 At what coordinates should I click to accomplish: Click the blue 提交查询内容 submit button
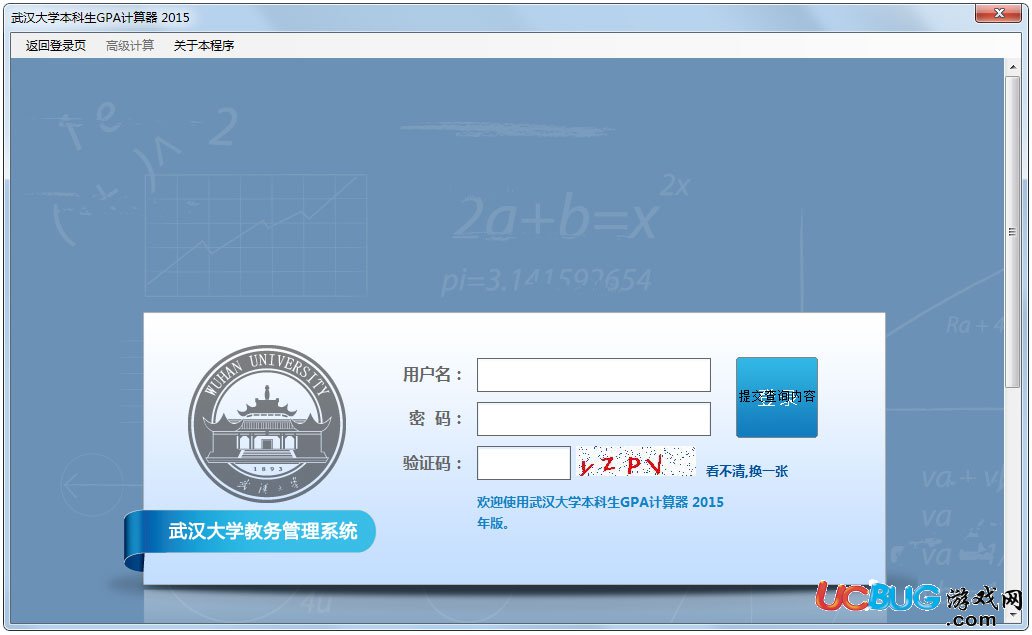tap(777, 397)
